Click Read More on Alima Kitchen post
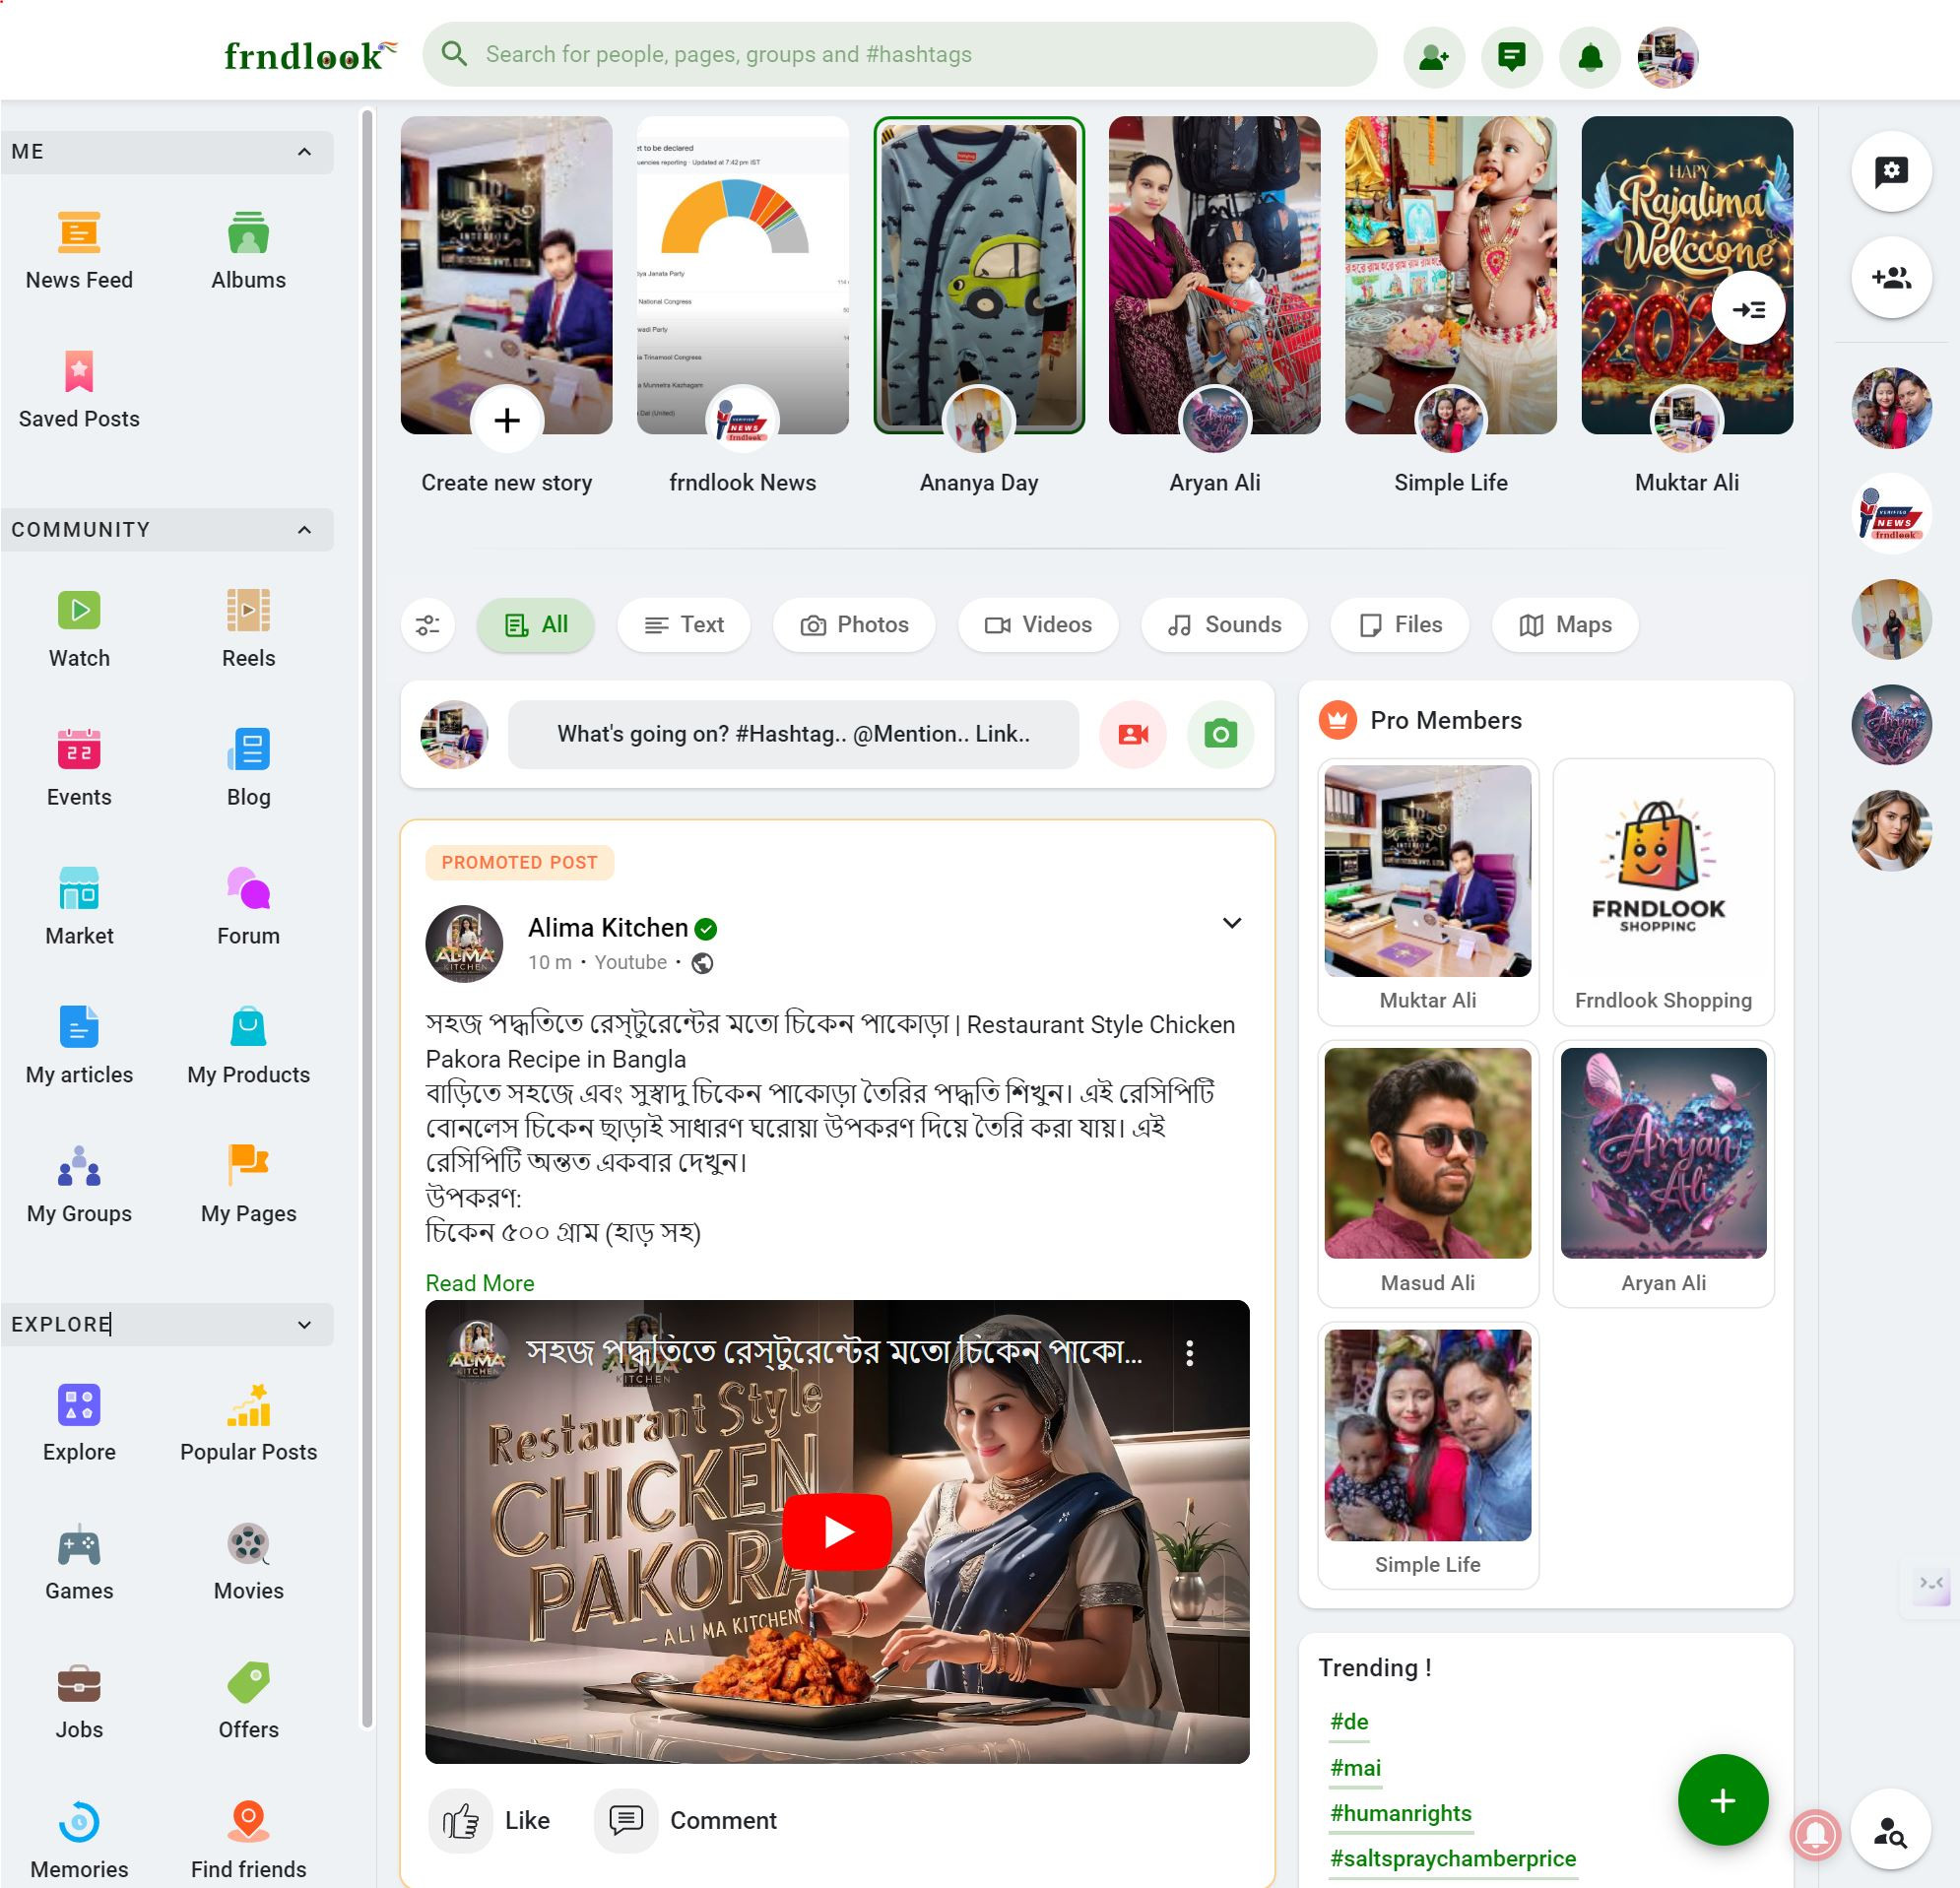The image size is (1960, 1888). click(x=480, y=1282)
